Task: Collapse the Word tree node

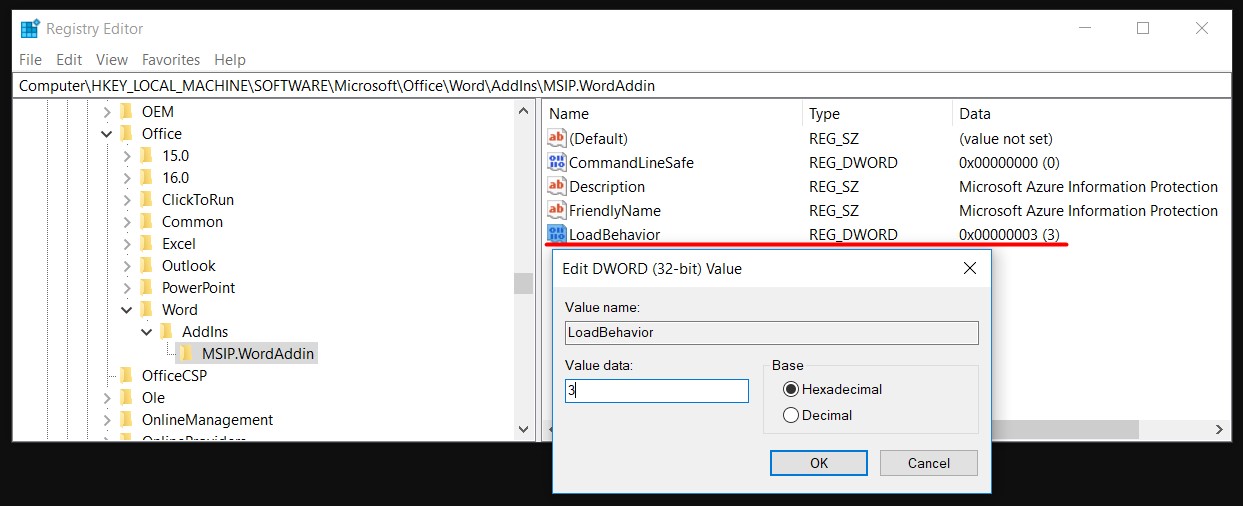Action: [126, 310]
